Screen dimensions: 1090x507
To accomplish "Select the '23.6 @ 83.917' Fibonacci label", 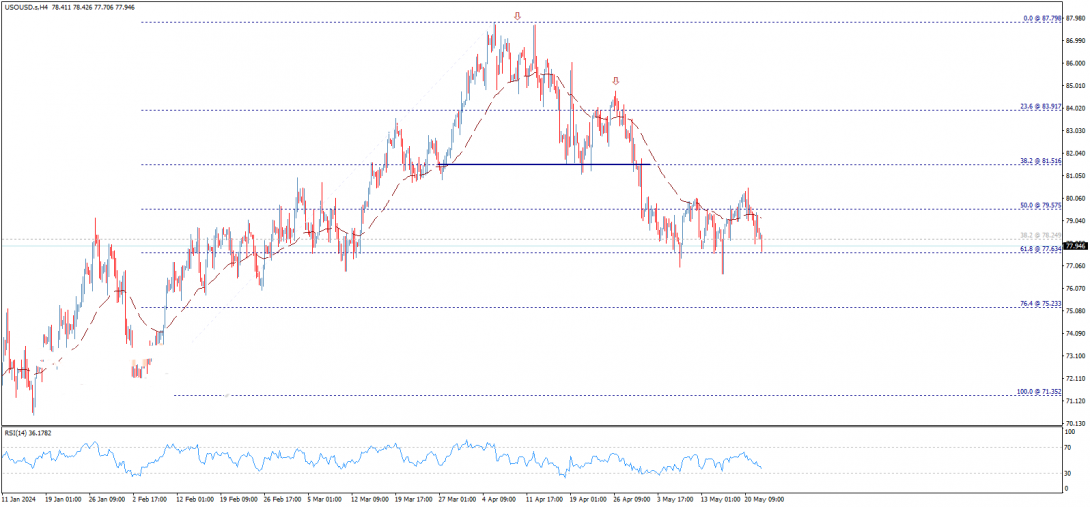I will (x=1040, y=106).
